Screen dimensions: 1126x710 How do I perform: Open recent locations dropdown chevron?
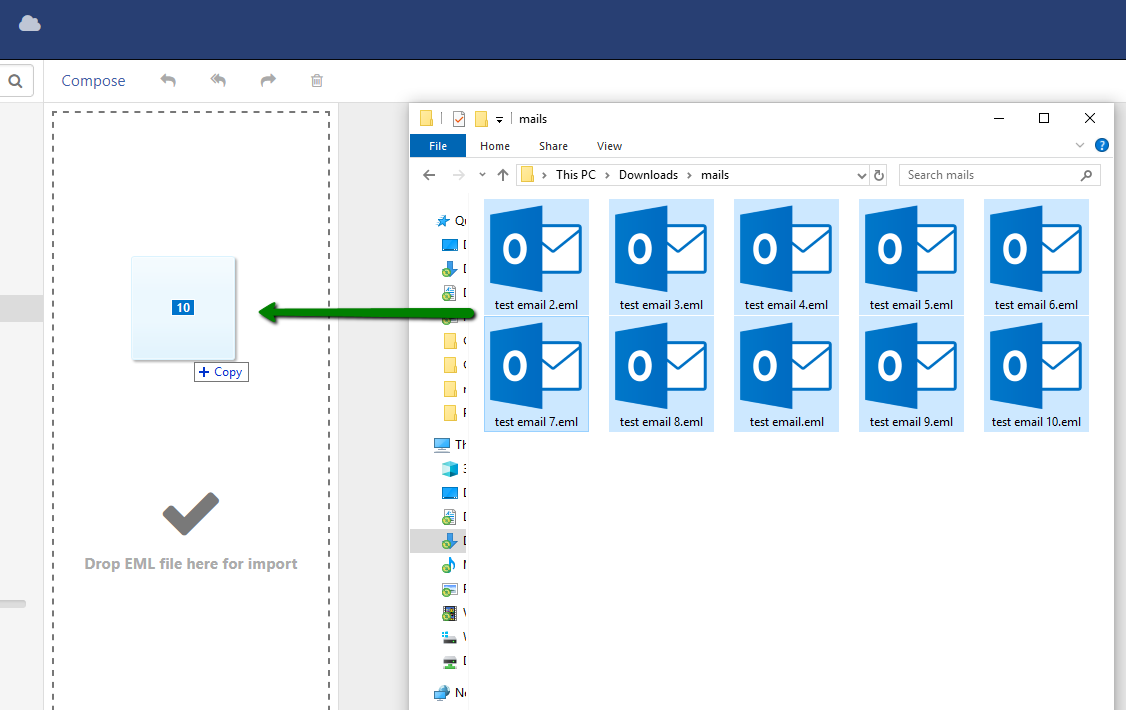click(482, 174)
